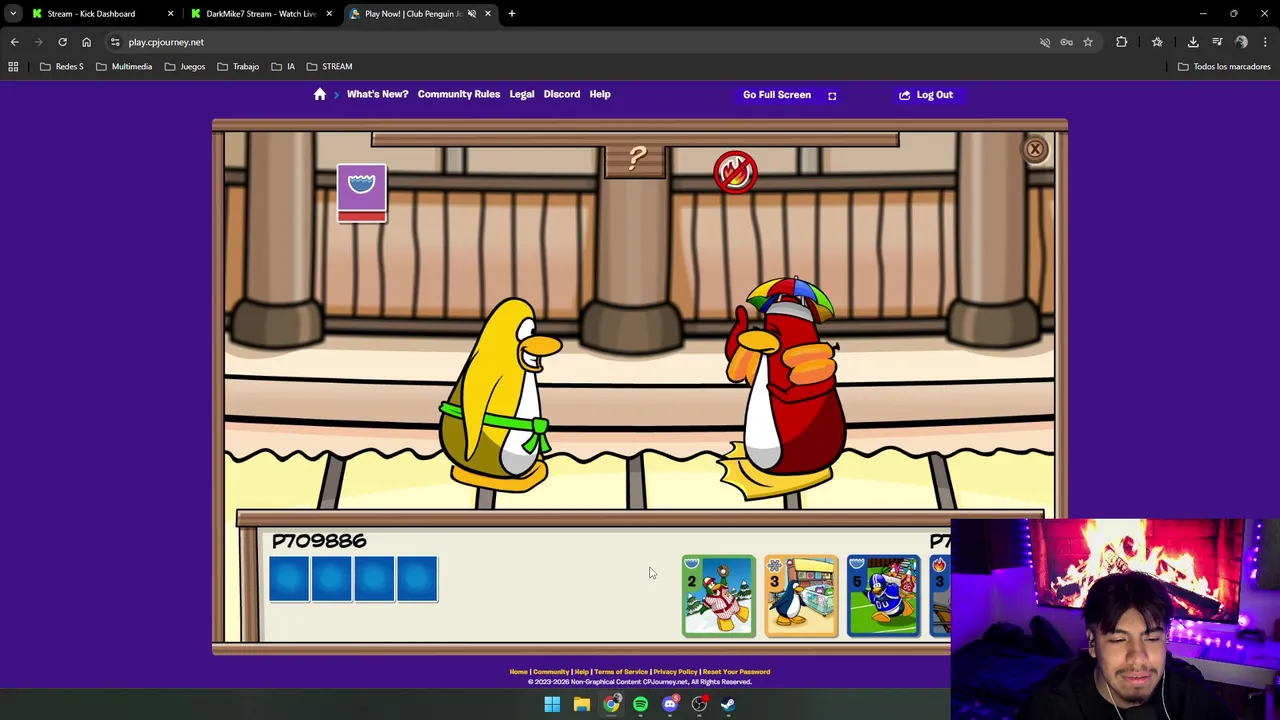Go to the site home icon
This screenshot has width=1280, height=720.
[x=320, y=94]
